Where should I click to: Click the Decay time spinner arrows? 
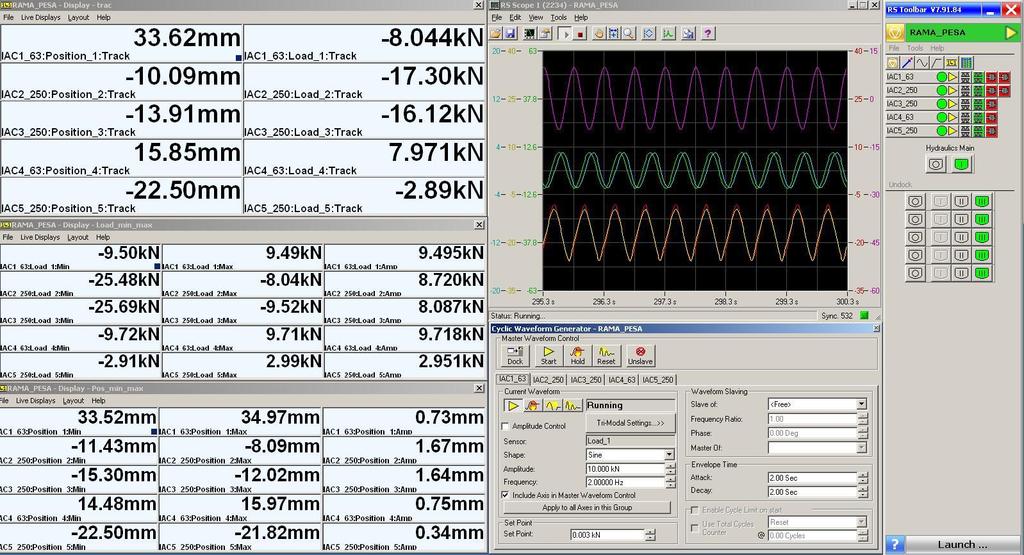point(863,491)
